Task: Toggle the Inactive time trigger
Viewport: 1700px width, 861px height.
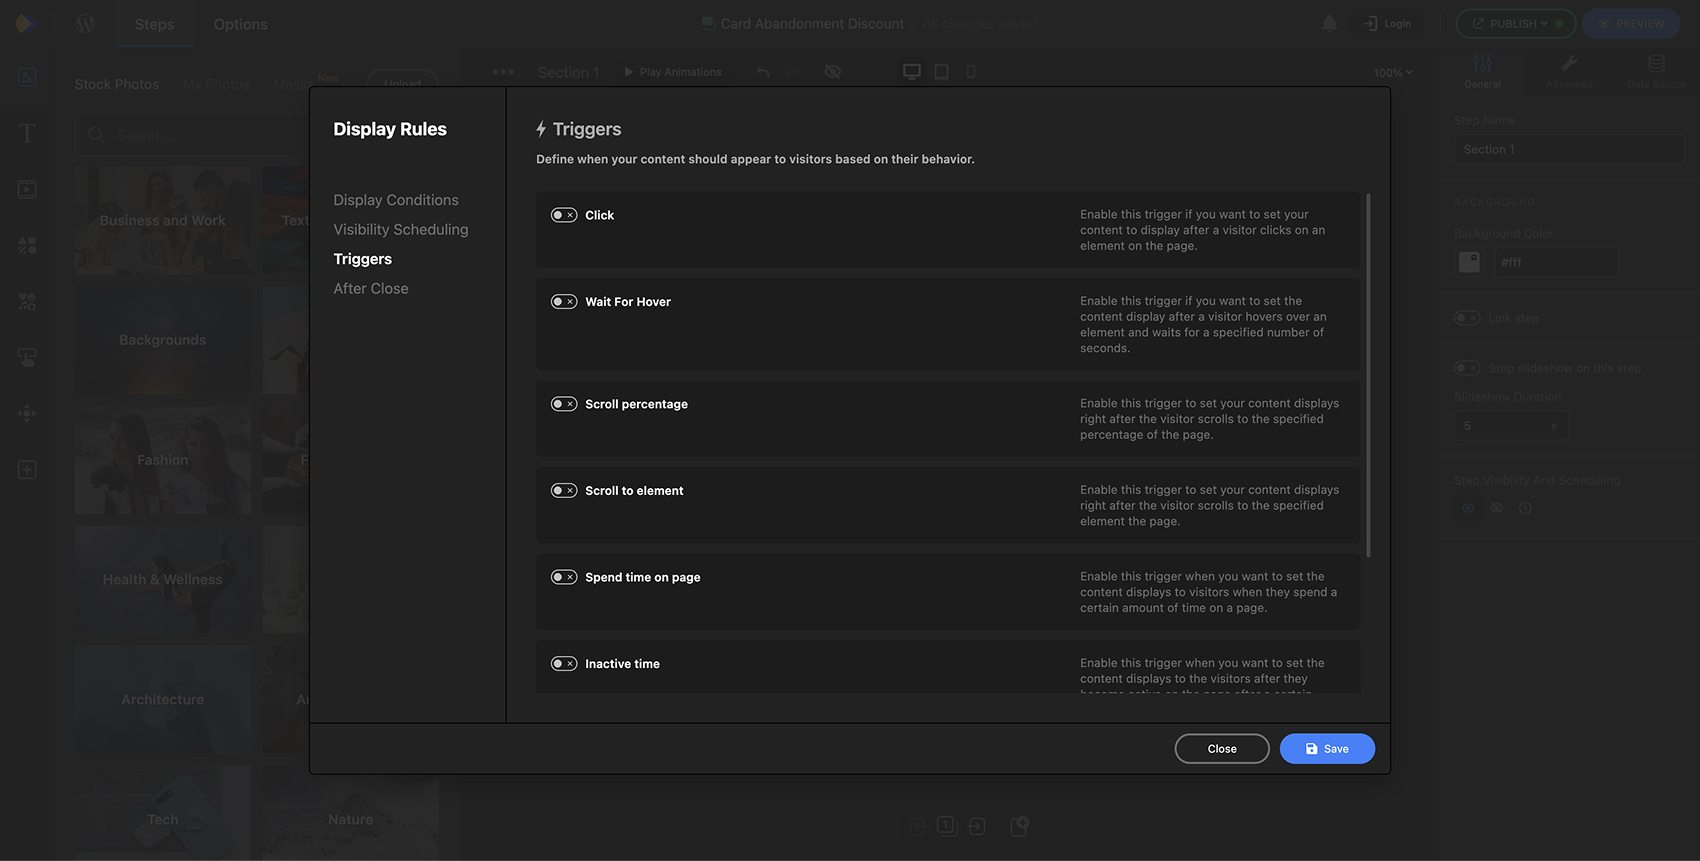Action: click(x=564, y=664)
